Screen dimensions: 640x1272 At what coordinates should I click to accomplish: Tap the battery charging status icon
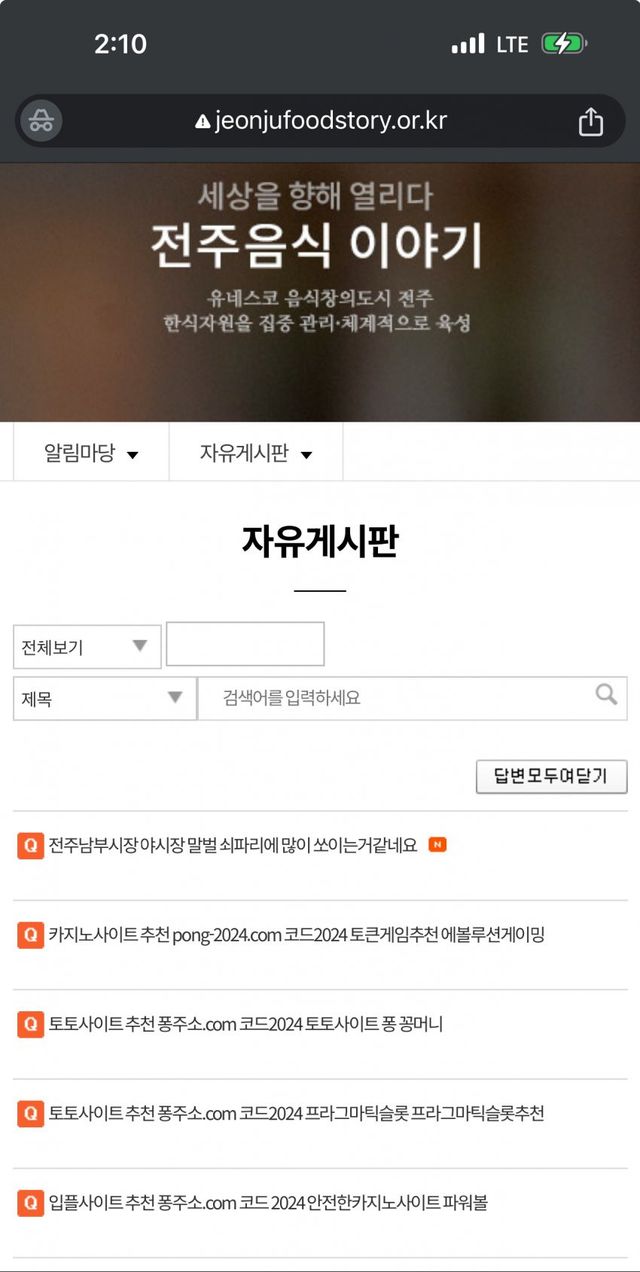point(564,44)
